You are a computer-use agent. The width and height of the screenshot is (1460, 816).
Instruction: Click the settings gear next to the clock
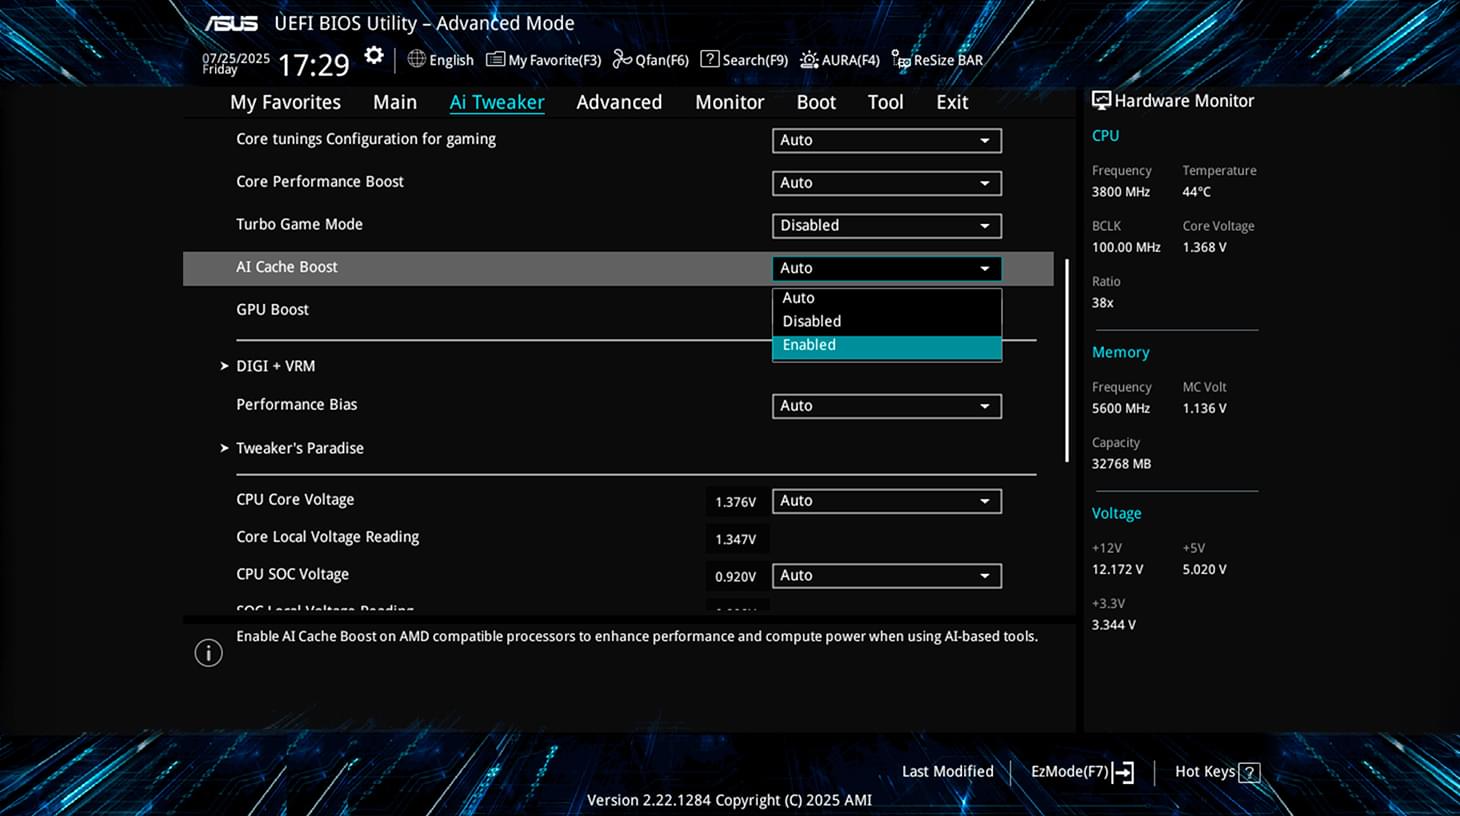click(x=373, y=56)
